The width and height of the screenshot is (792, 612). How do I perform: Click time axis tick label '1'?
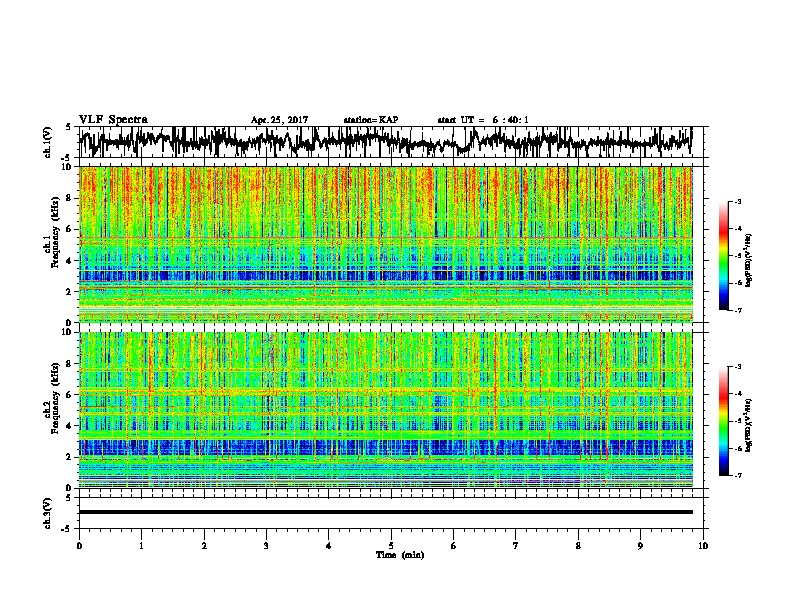(141, 546)
